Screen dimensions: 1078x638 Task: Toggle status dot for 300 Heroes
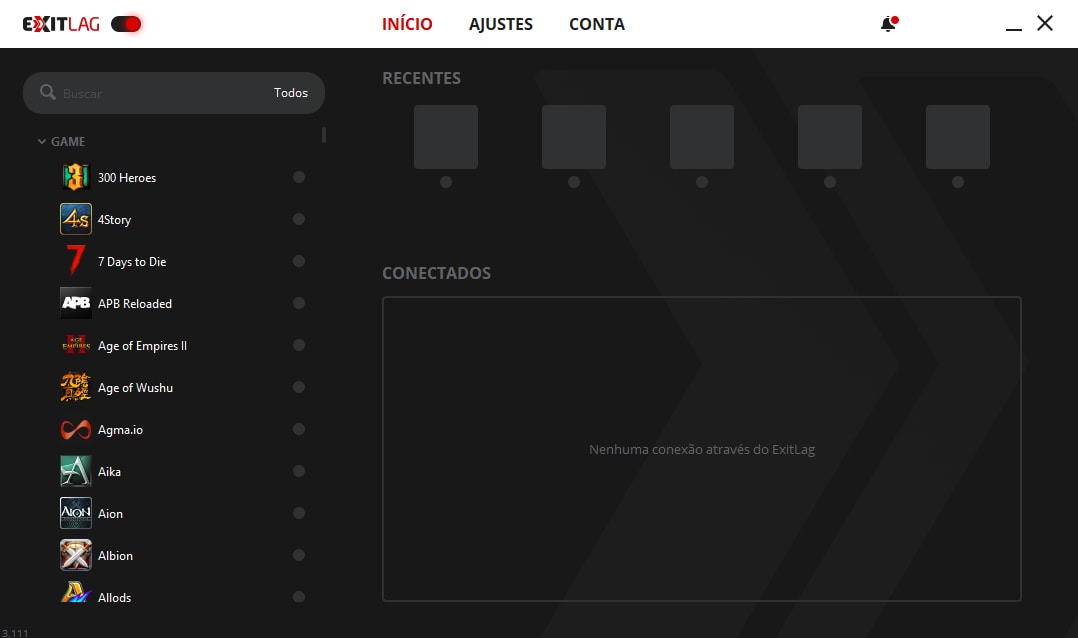point(298,177)
